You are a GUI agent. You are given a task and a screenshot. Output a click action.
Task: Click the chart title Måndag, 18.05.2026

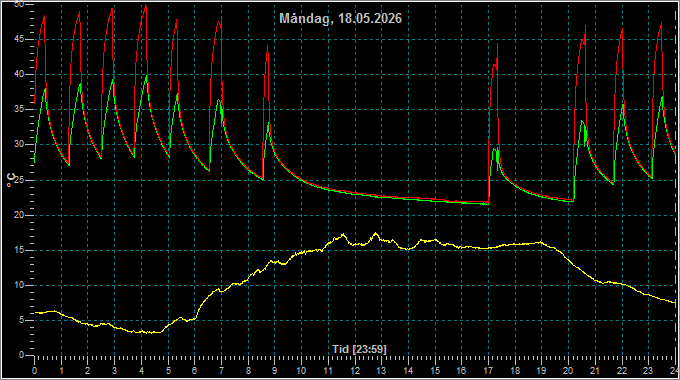pyautogui.click(x=340, y=18)
